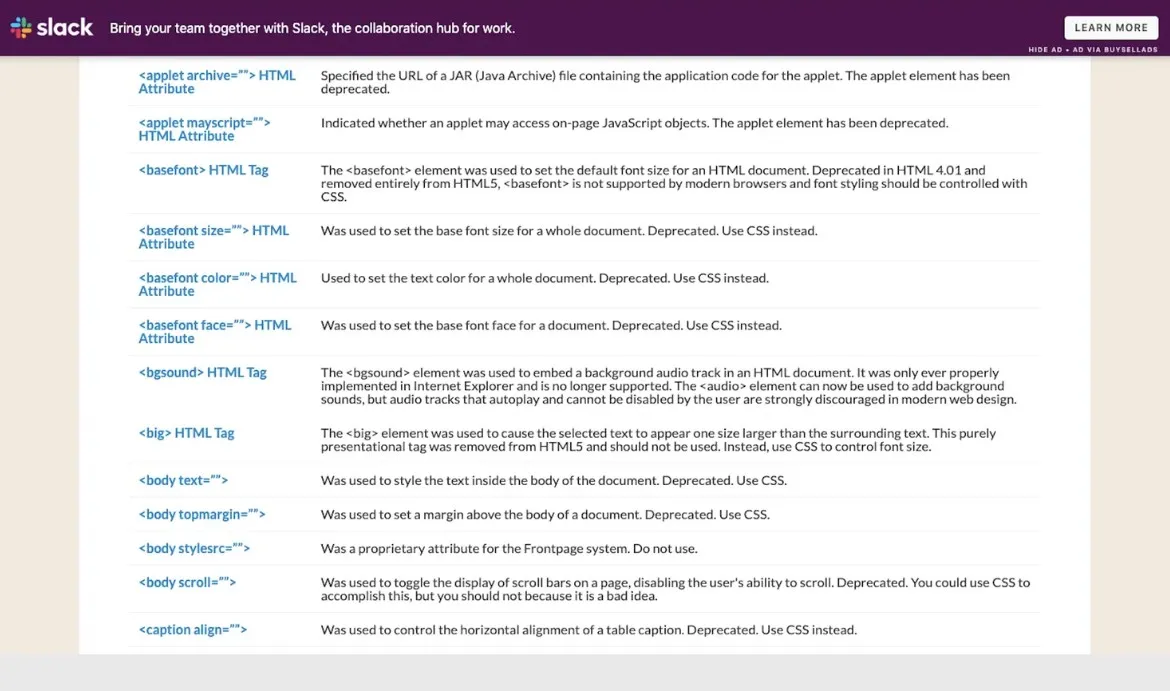Click text about table caption horizontal alignment
Screen dimensions: 1170x691
pyautogui.click(x=589, y=630)
